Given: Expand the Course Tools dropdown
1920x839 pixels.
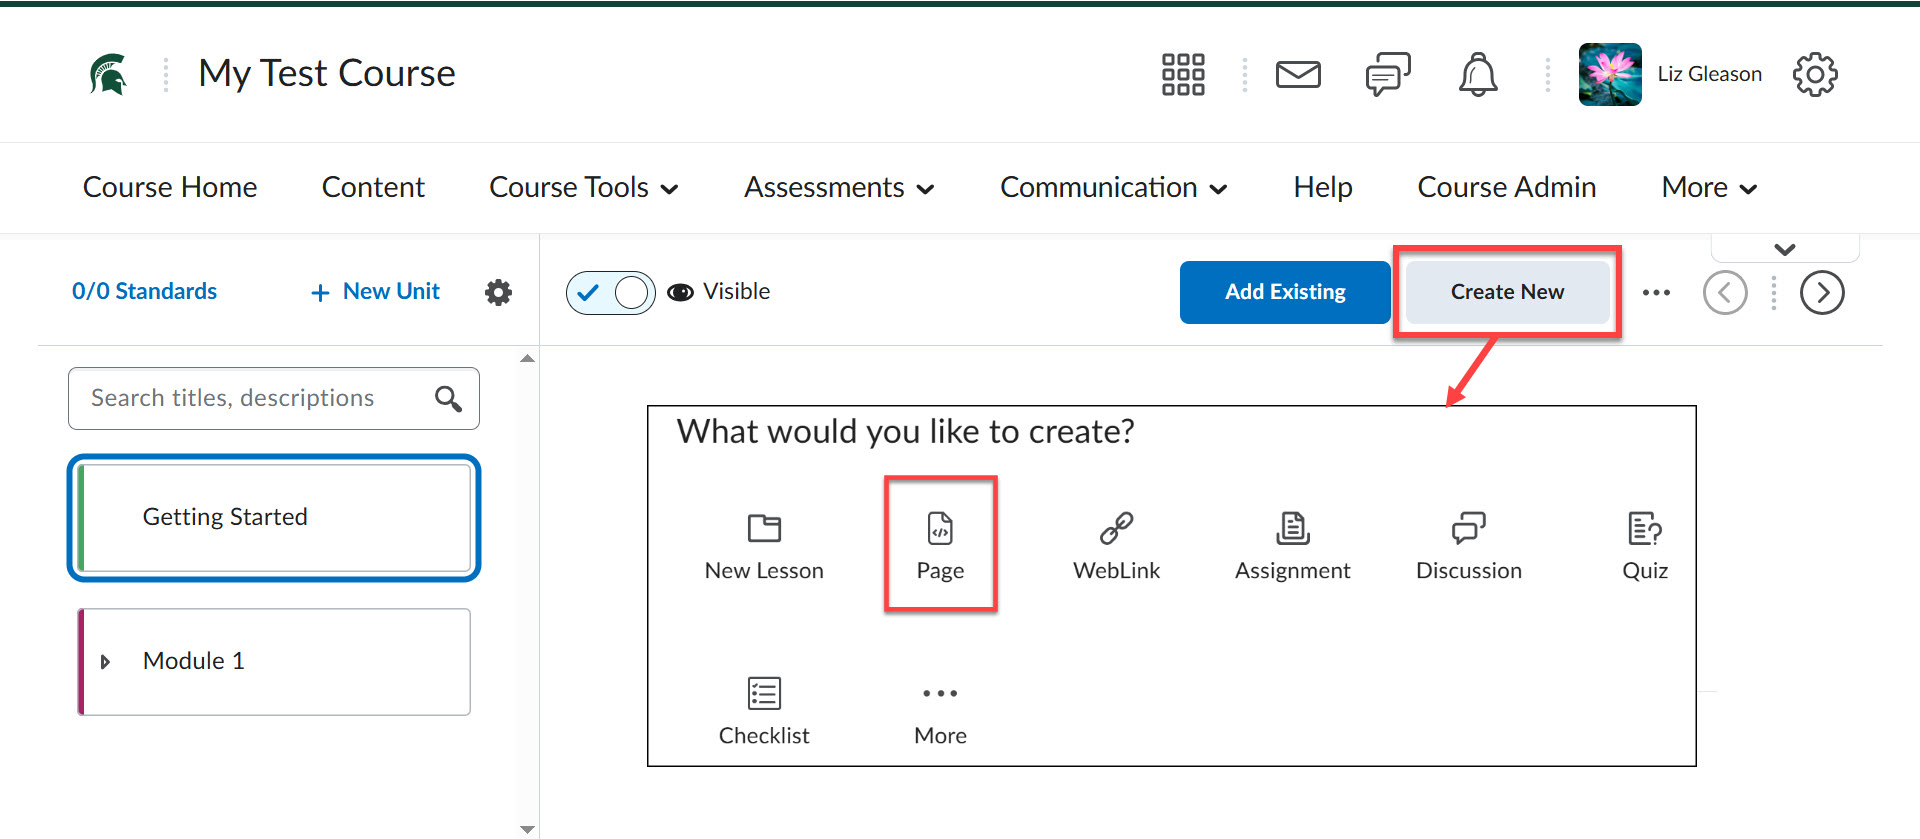Looking at the screenshot, I should click(583, 188).
